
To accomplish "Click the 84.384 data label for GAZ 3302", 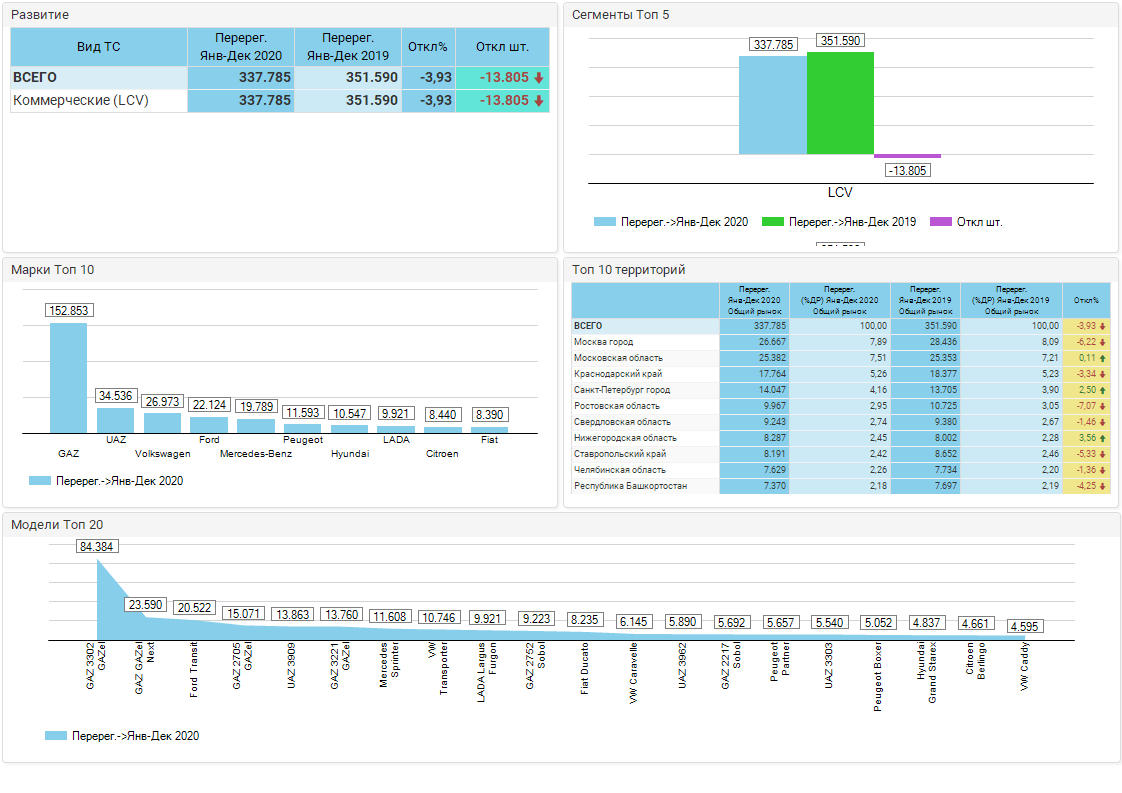I will coord(97,546).
